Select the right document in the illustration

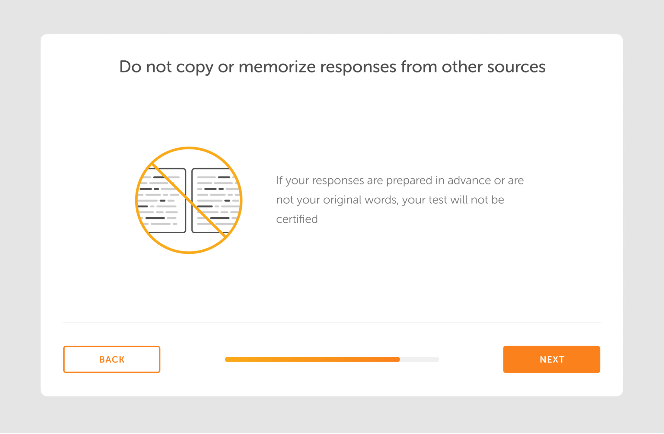click(216, 200)
